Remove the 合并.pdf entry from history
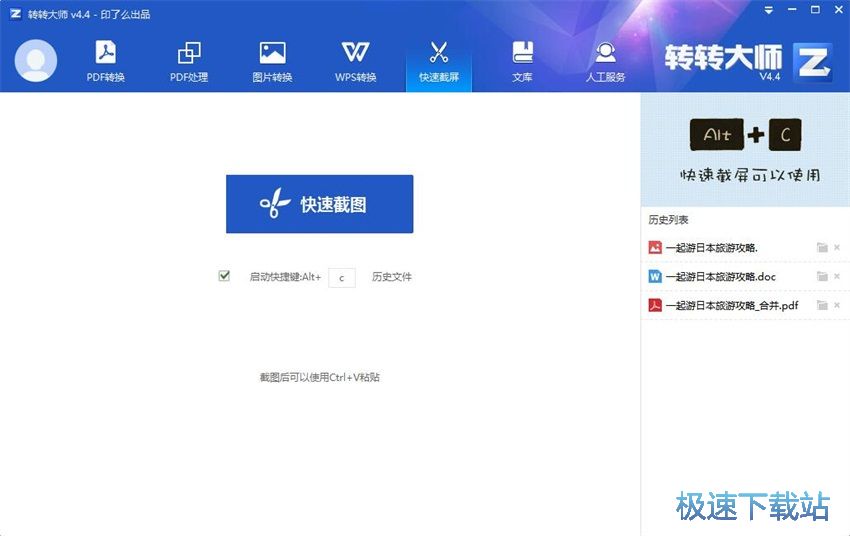 pos(837,305)
